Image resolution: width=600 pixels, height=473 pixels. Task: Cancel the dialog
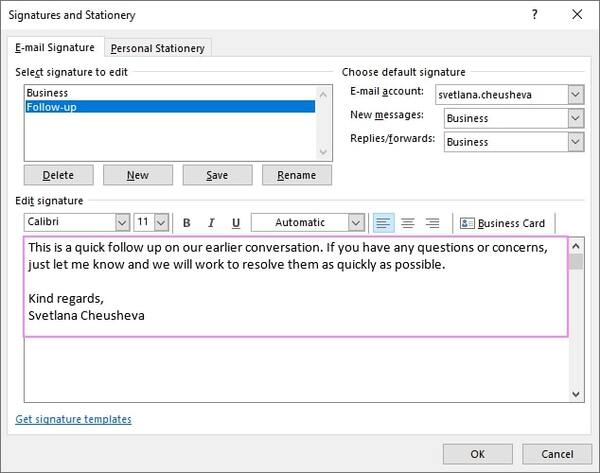coord(557,454)
